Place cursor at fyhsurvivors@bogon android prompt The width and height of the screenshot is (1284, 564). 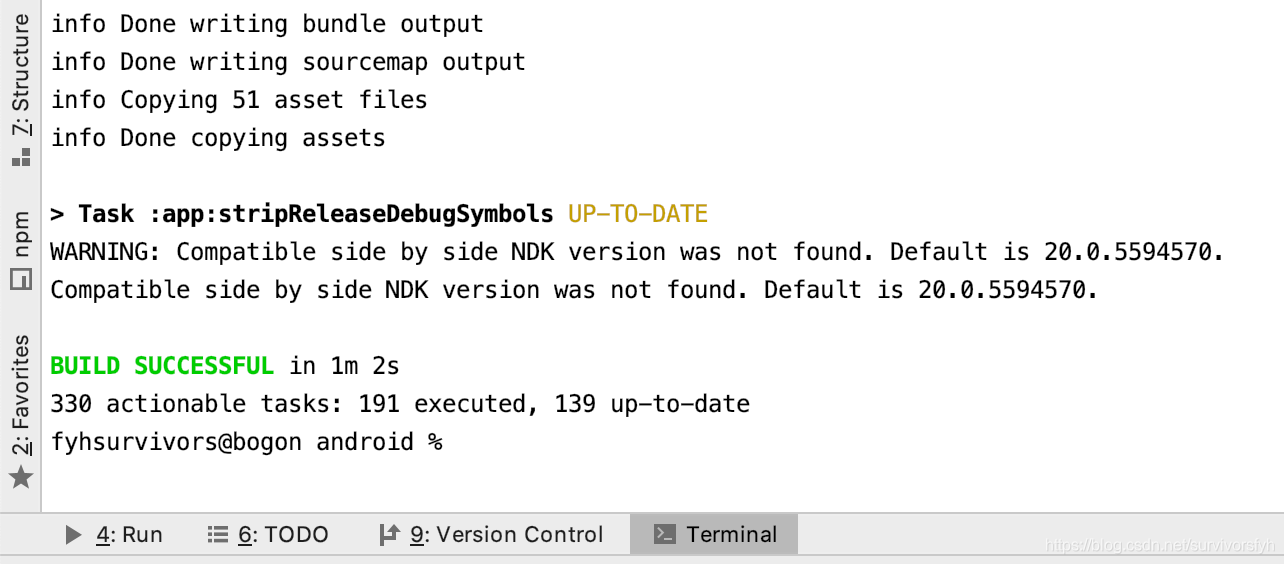pyautogui.click(x=246, y=442)
